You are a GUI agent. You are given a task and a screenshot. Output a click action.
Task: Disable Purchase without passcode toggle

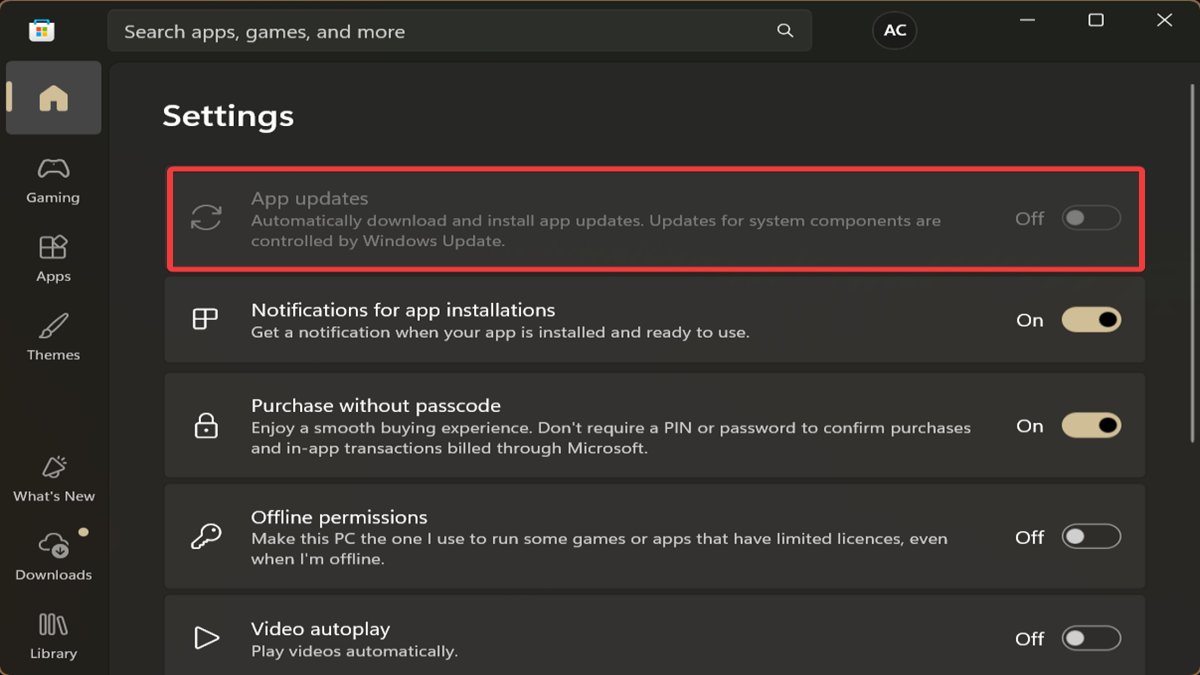tap(1091, 426)
